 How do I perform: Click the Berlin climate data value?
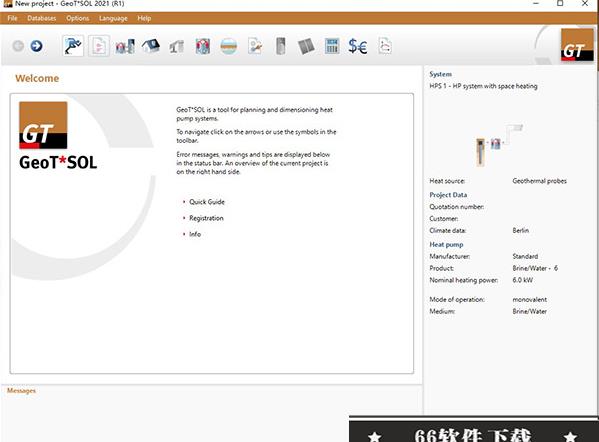[521, 230]
